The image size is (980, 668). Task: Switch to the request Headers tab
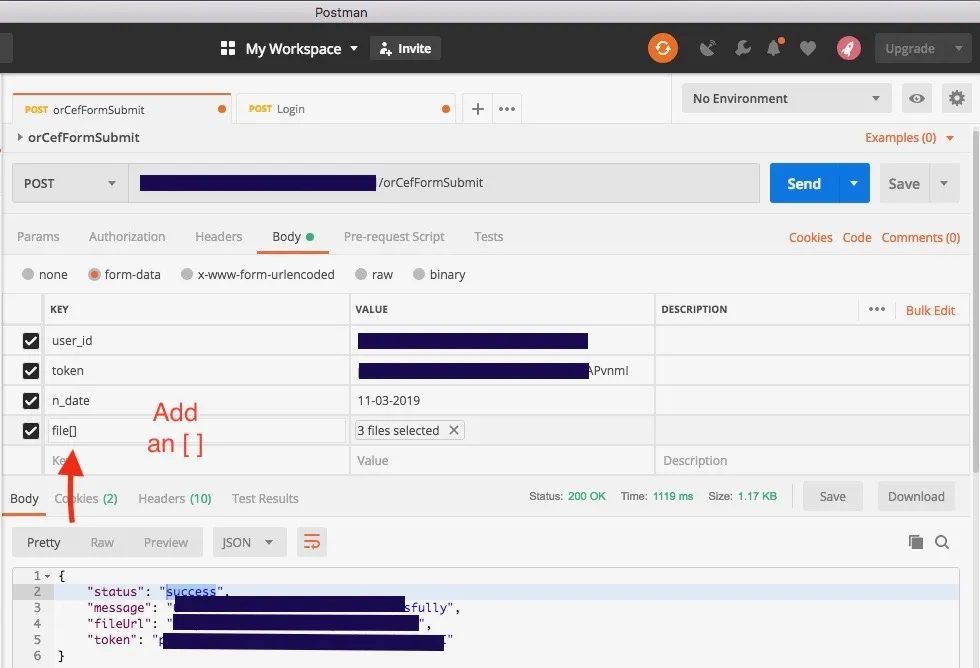[x=218, y=236]
